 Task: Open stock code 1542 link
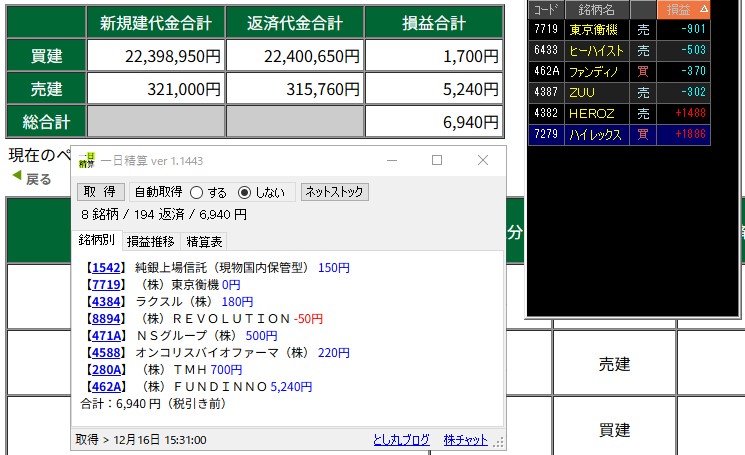105,268
